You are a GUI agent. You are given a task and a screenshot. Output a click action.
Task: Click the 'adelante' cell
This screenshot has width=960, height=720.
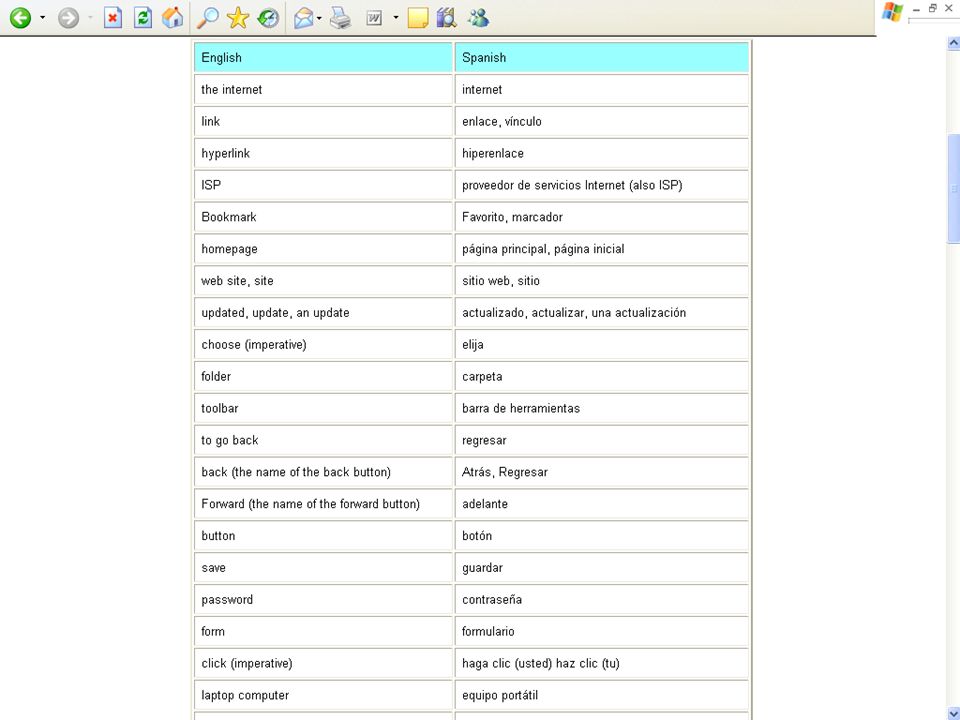point(602,503)
